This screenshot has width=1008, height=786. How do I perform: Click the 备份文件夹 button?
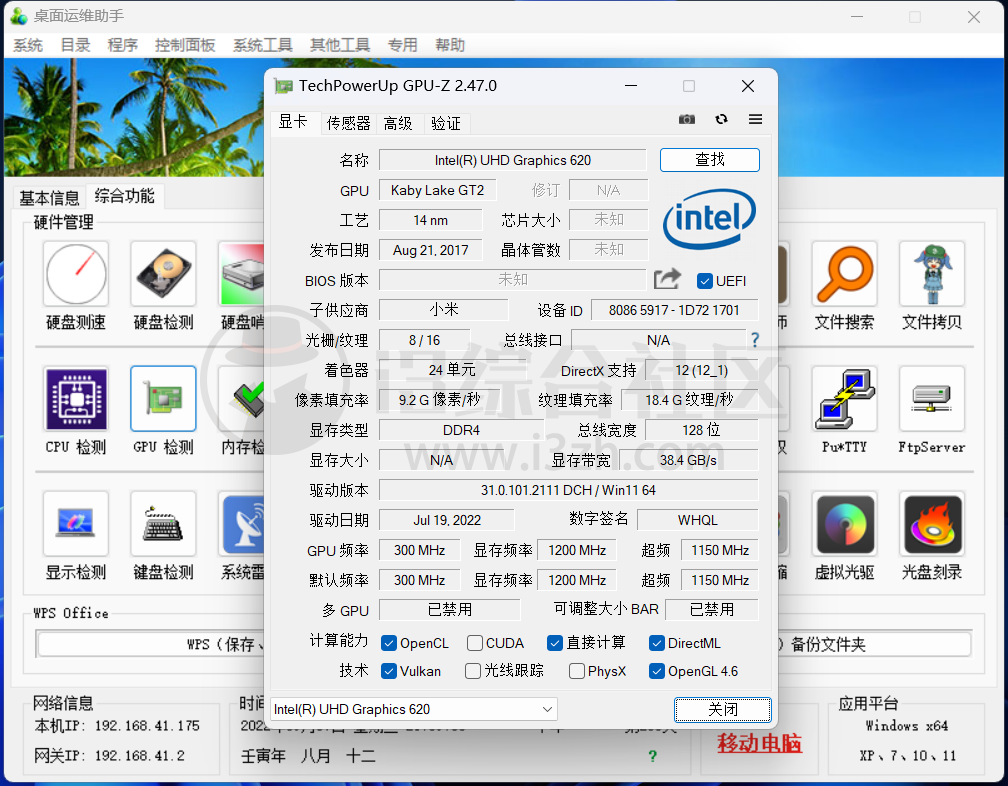tap(874, 644)
